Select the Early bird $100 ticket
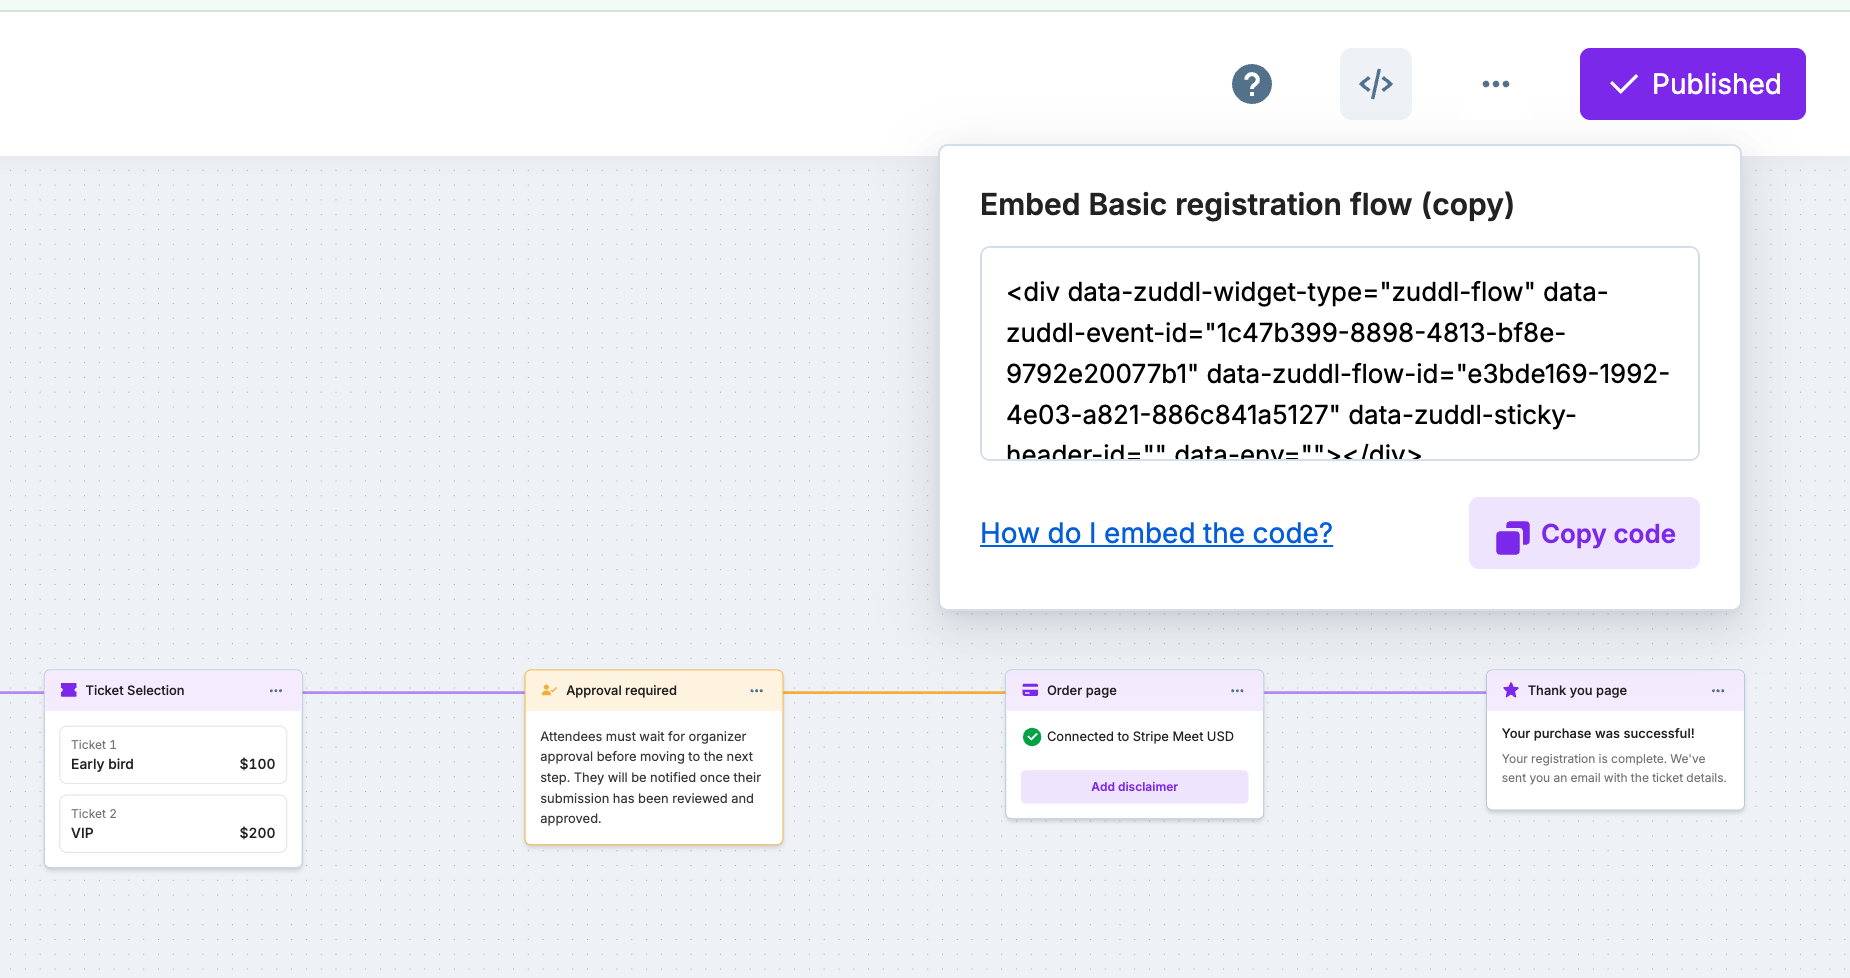 (x=173, y=755)
